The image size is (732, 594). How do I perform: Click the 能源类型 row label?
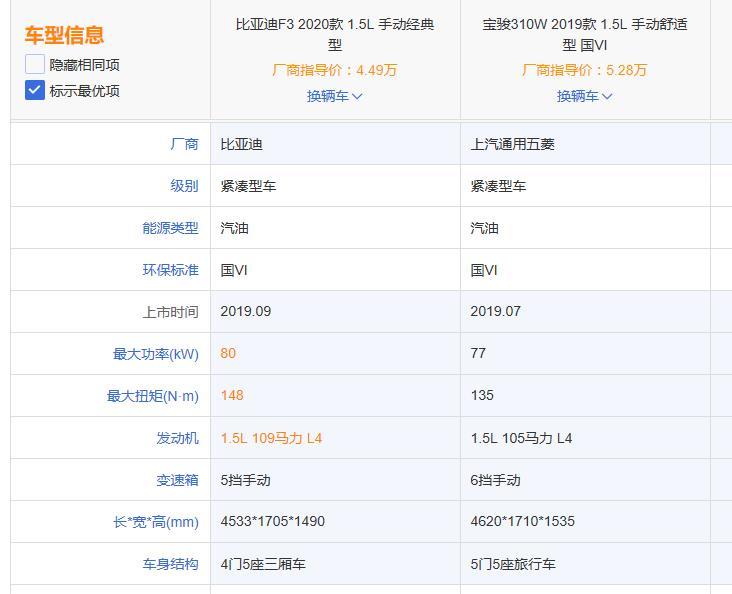point(170,228)
